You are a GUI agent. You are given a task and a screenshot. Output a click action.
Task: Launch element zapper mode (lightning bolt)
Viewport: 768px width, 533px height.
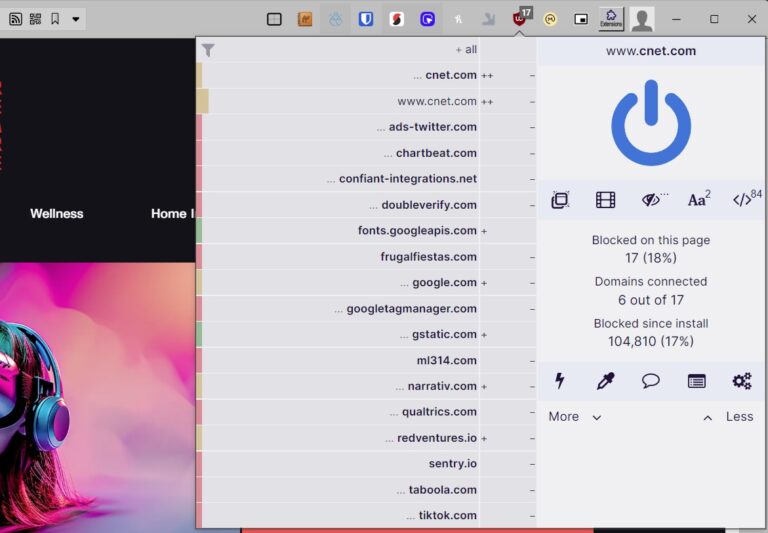pyautogui.click(x=559, y=381)
